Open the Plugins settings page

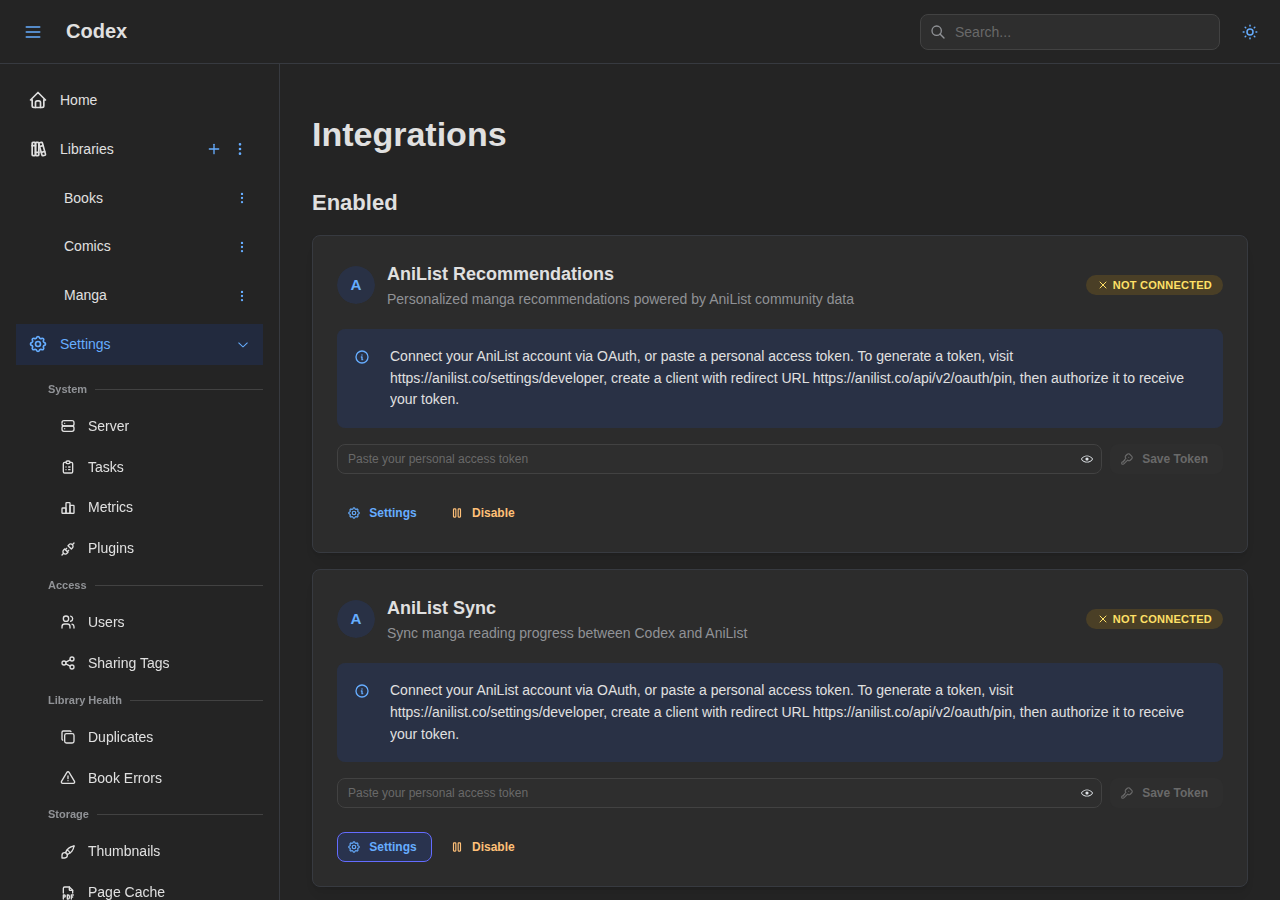click(x=110, y=548)
